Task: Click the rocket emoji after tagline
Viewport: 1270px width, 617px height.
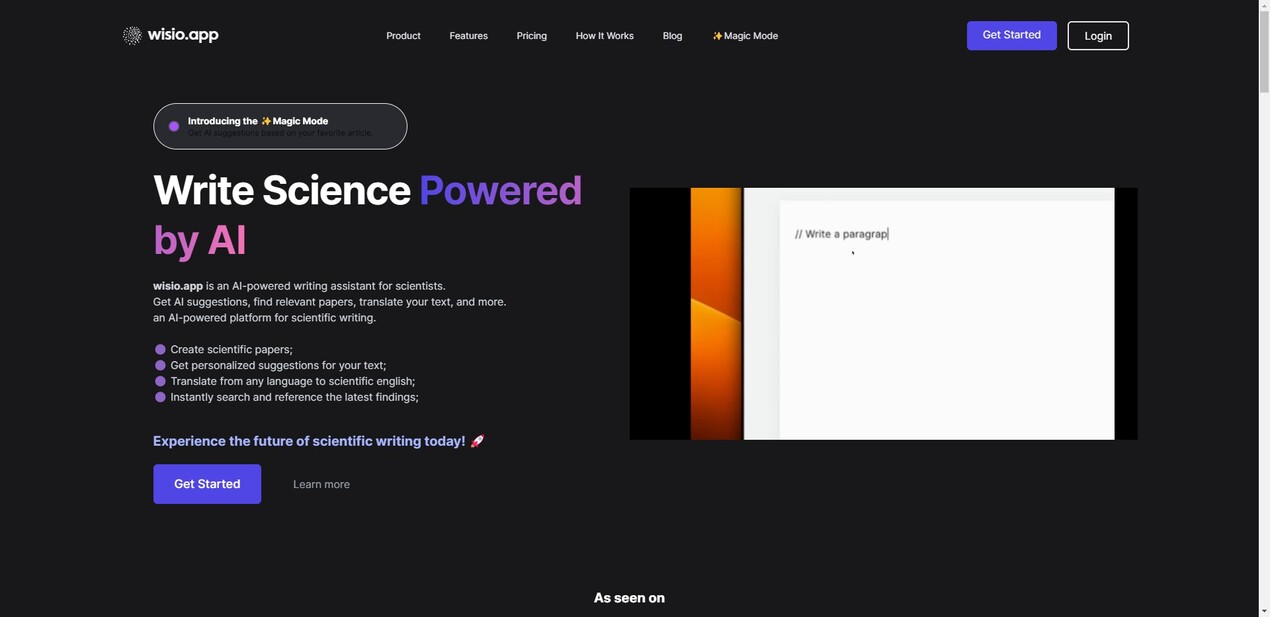Action: (477, 441)
